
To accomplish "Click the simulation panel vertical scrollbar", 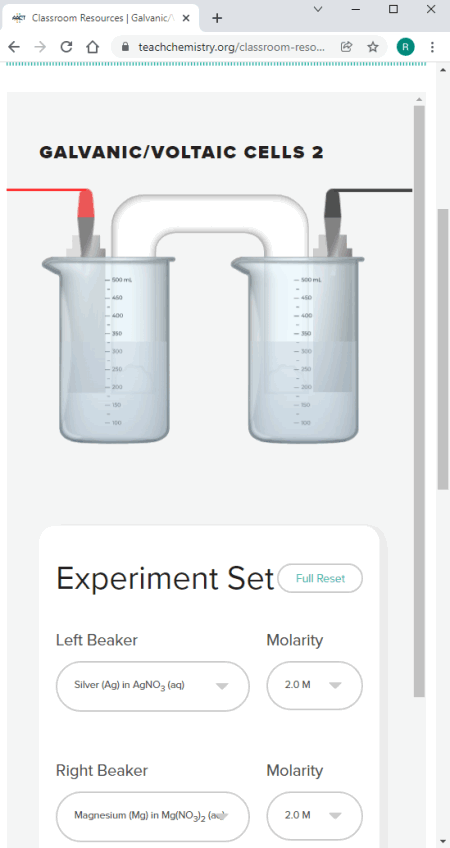I will 419,401.
